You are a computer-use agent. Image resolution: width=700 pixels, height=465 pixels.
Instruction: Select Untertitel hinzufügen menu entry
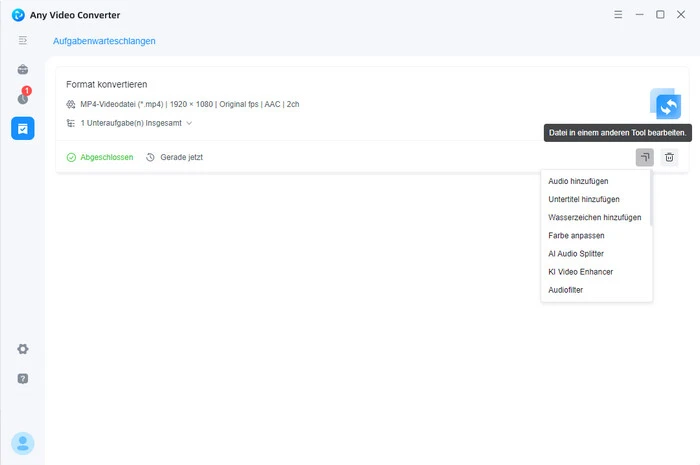(x=583, y=199)
